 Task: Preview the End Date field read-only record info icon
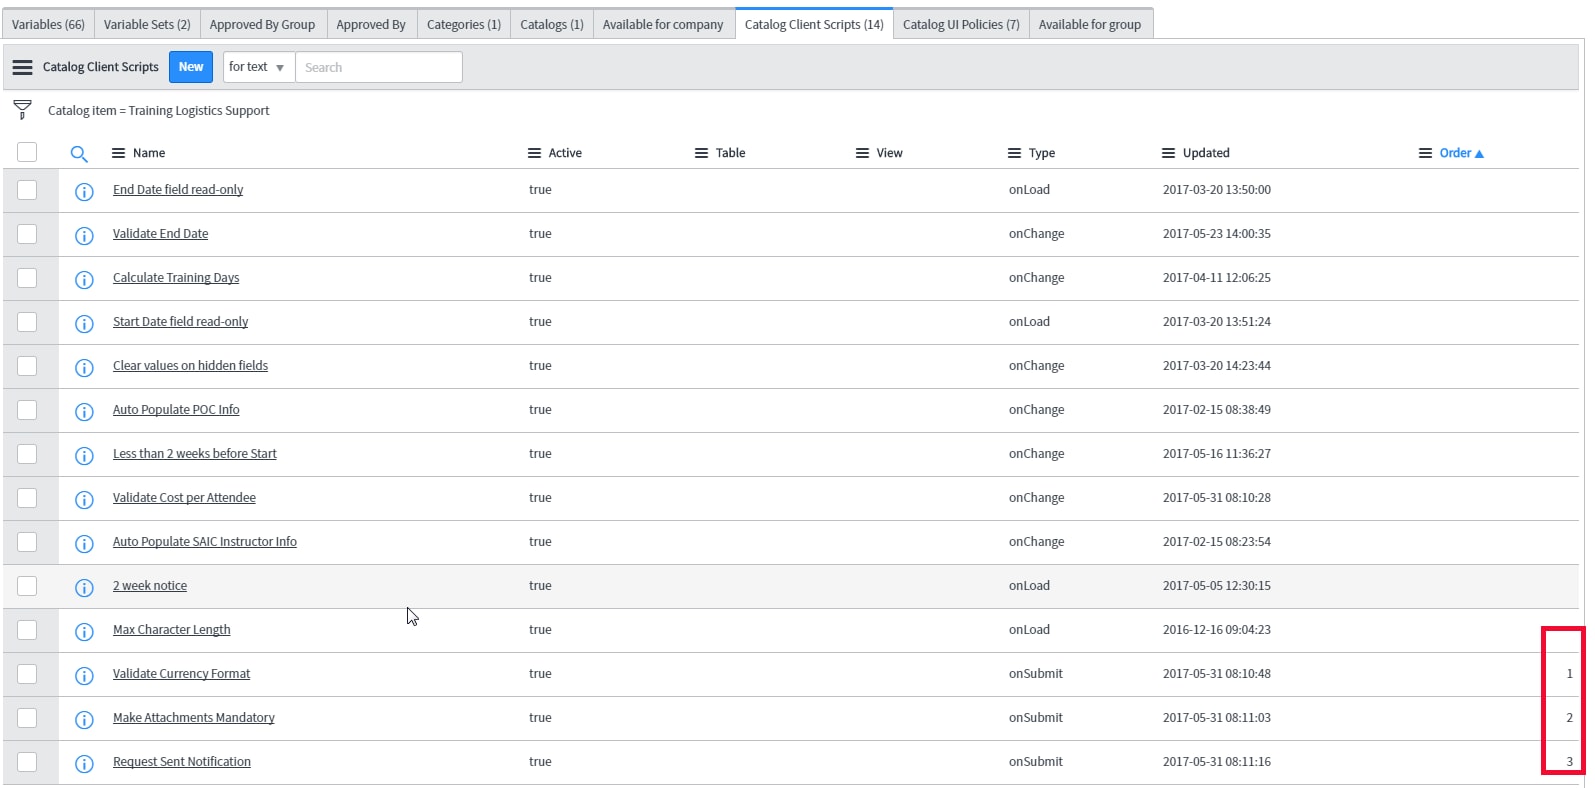(85, 191)
